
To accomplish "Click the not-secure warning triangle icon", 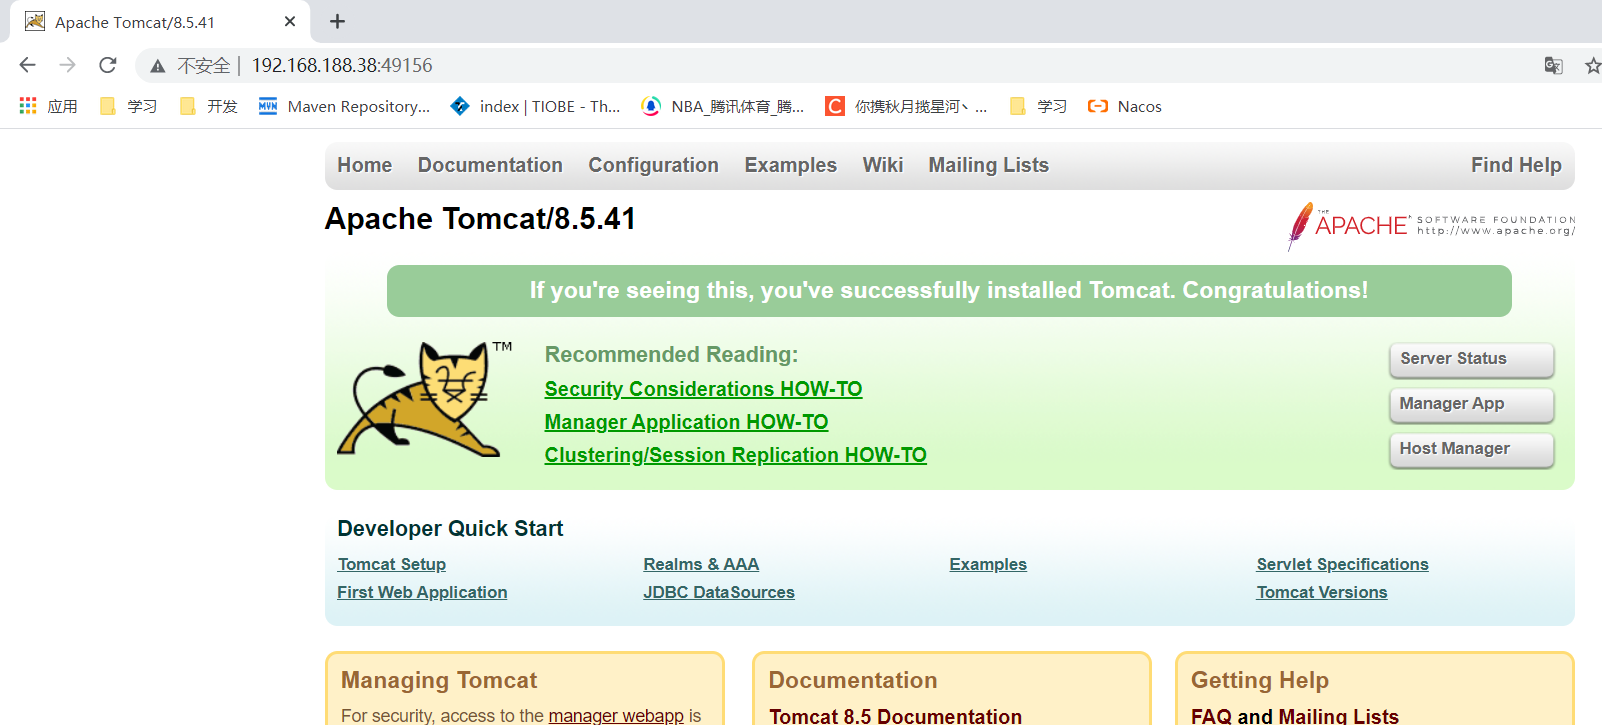I will [x=157, y=66].
